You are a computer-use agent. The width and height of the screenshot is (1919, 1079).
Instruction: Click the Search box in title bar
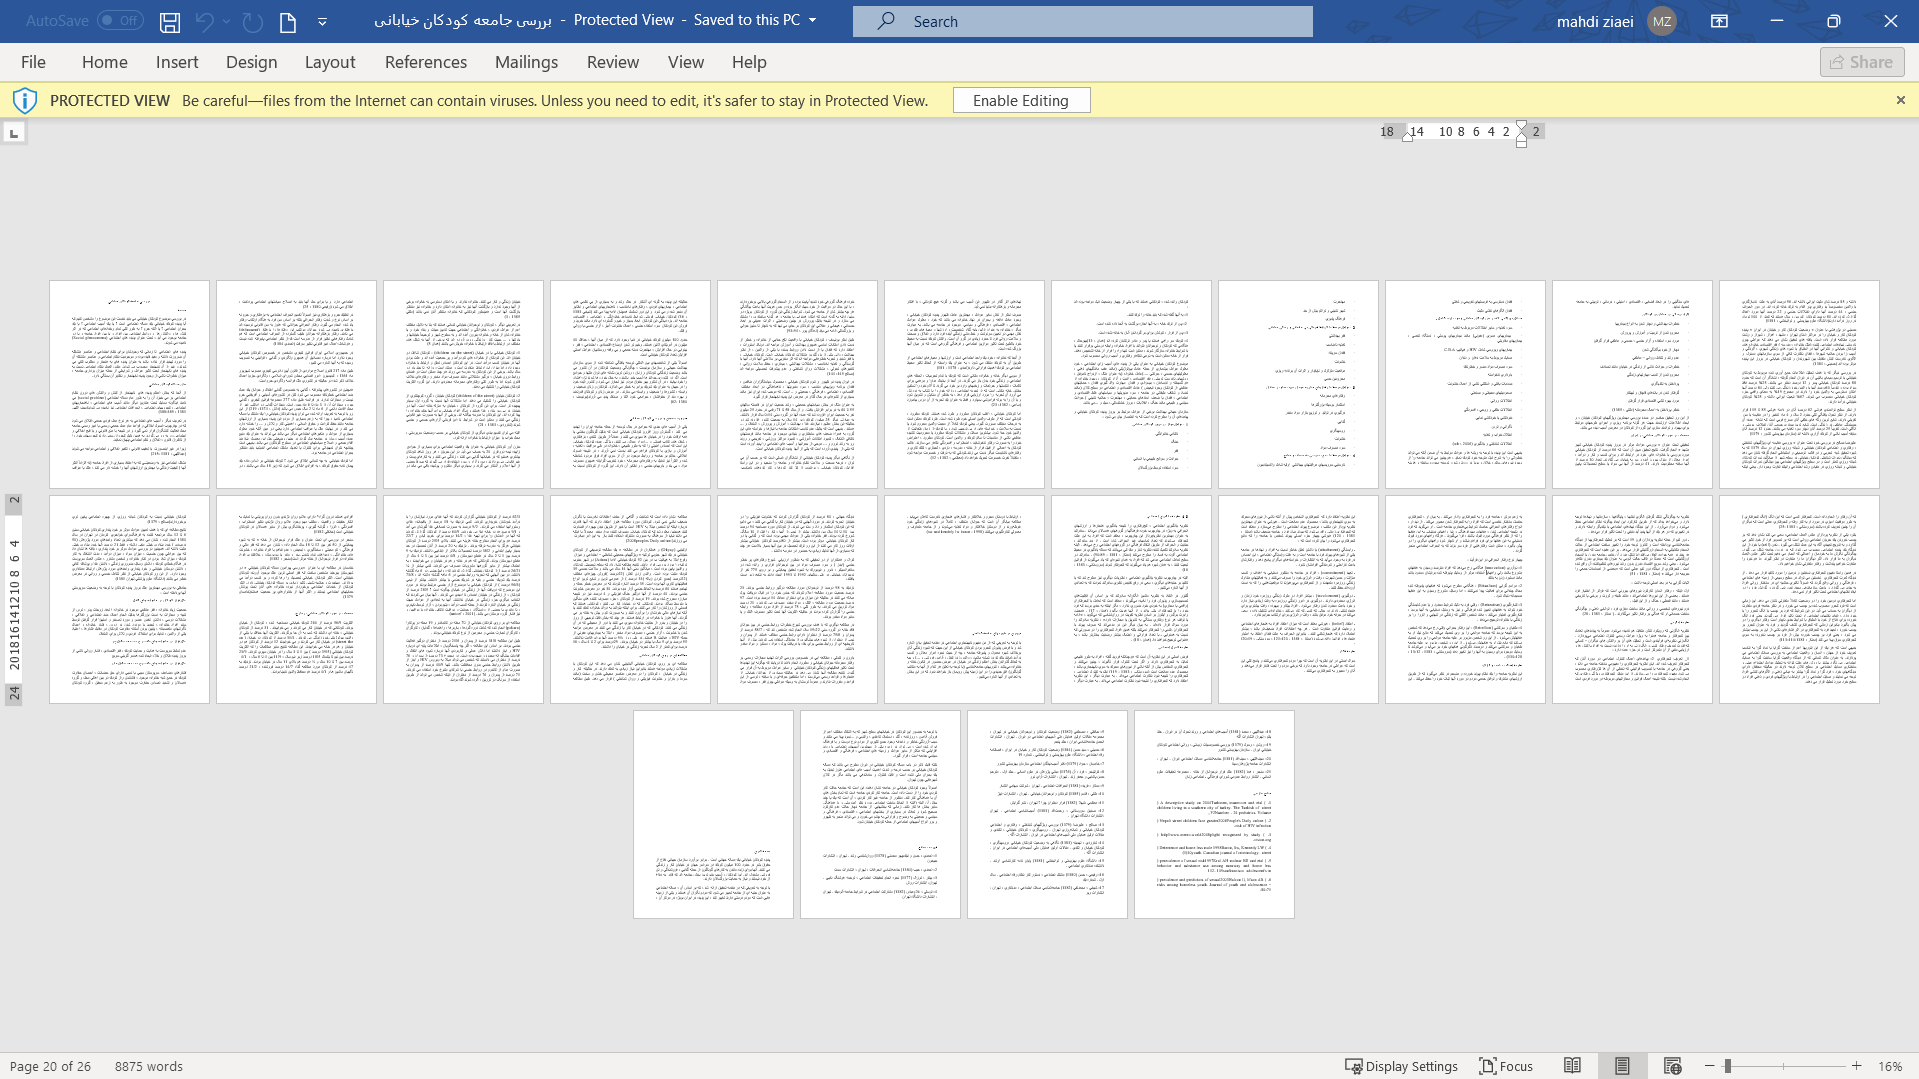click(x=1082, y=21)
